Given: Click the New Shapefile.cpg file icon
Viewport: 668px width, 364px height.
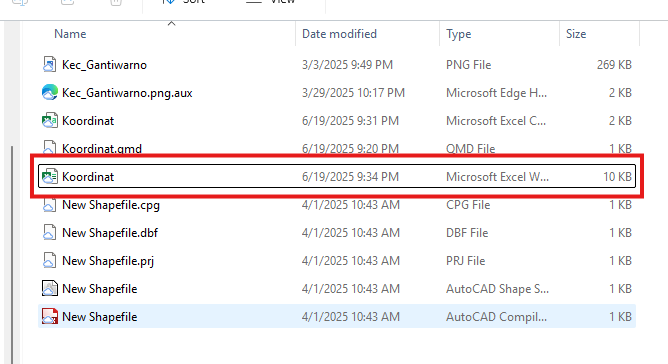Looking at the screenshot, I should pos(49,205).
